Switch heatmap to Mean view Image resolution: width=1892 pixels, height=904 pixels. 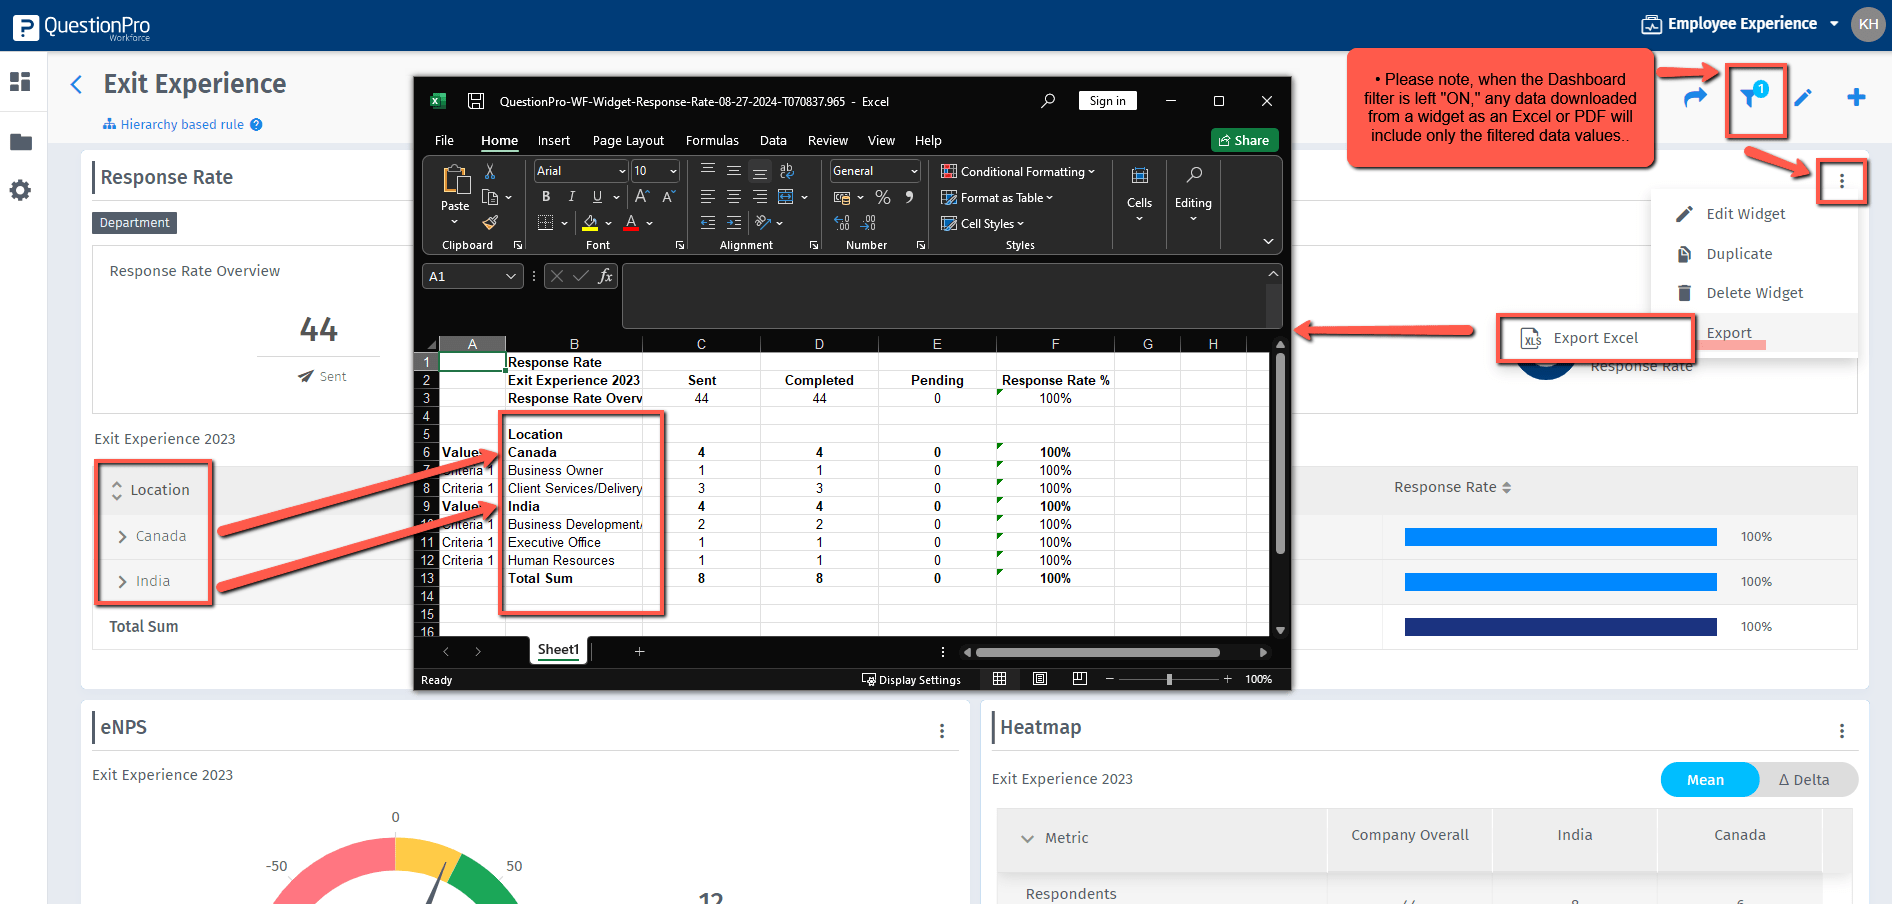click(1708, 780)
